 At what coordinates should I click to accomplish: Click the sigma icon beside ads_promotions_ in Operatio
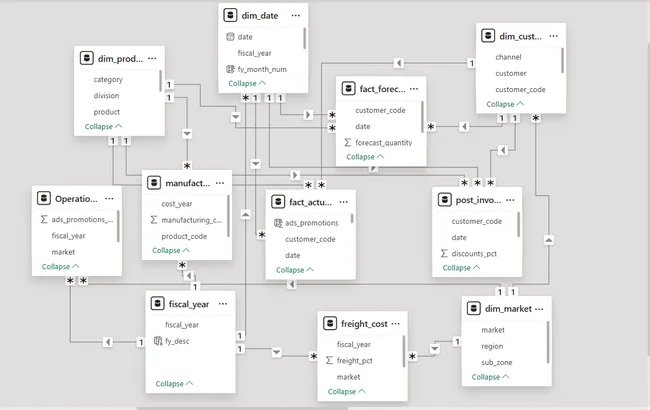[x=44, y=219]
